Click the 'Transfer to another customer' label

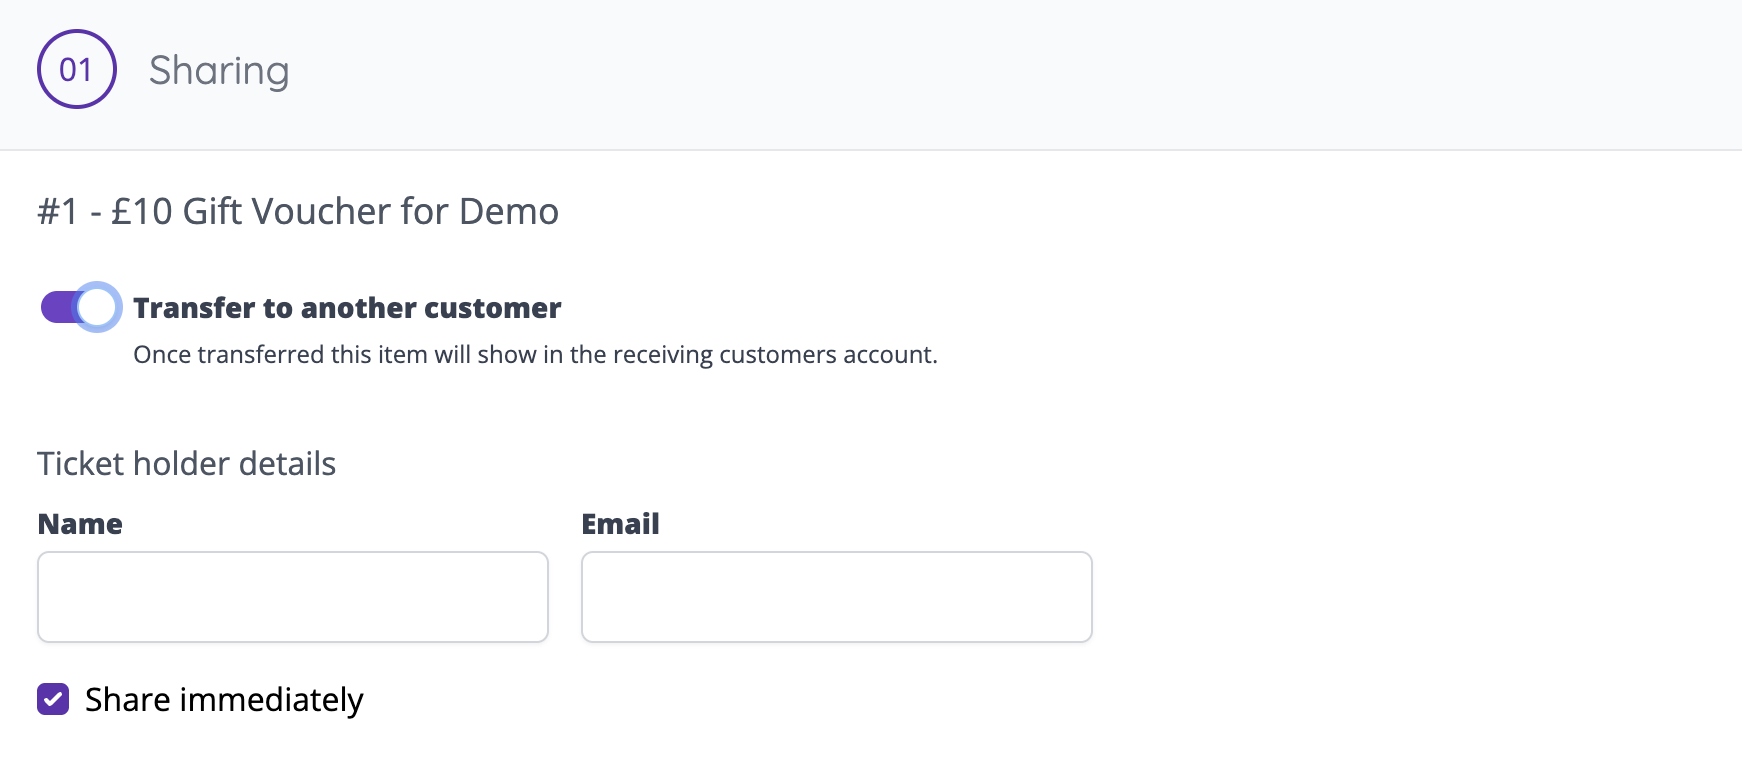[347, 308]
